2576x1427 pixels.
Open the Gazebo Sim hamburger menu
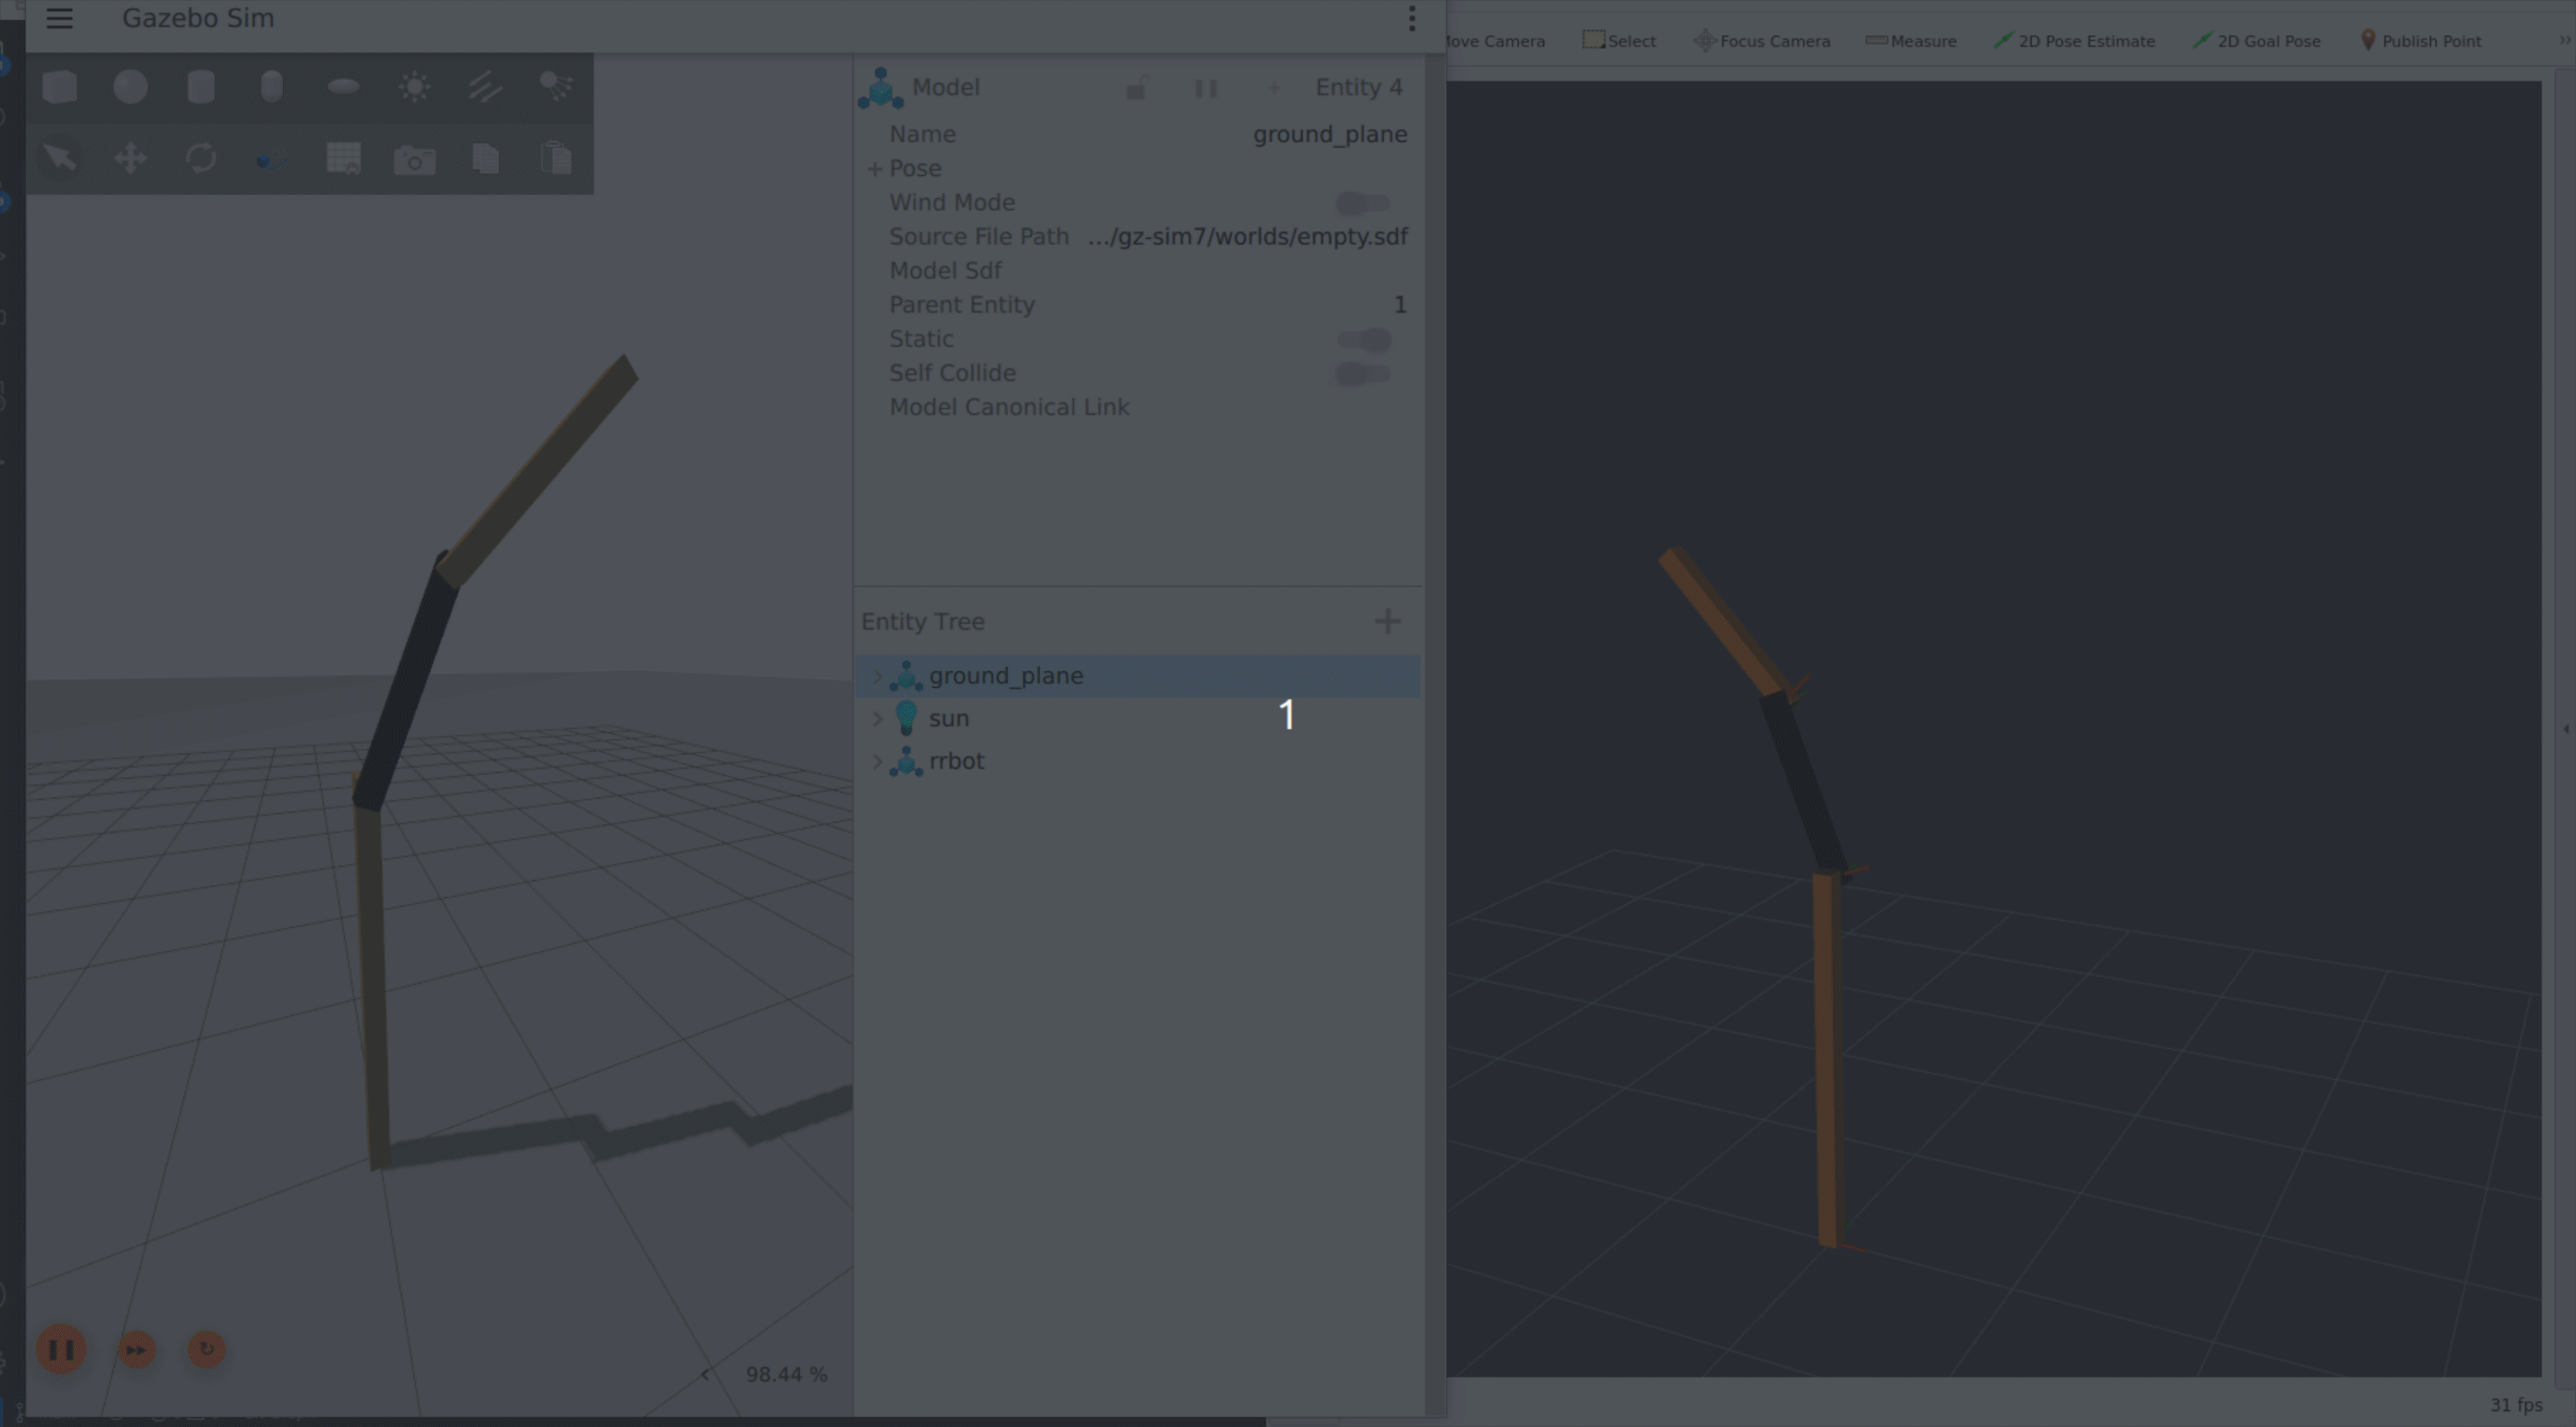click(60, 19)
